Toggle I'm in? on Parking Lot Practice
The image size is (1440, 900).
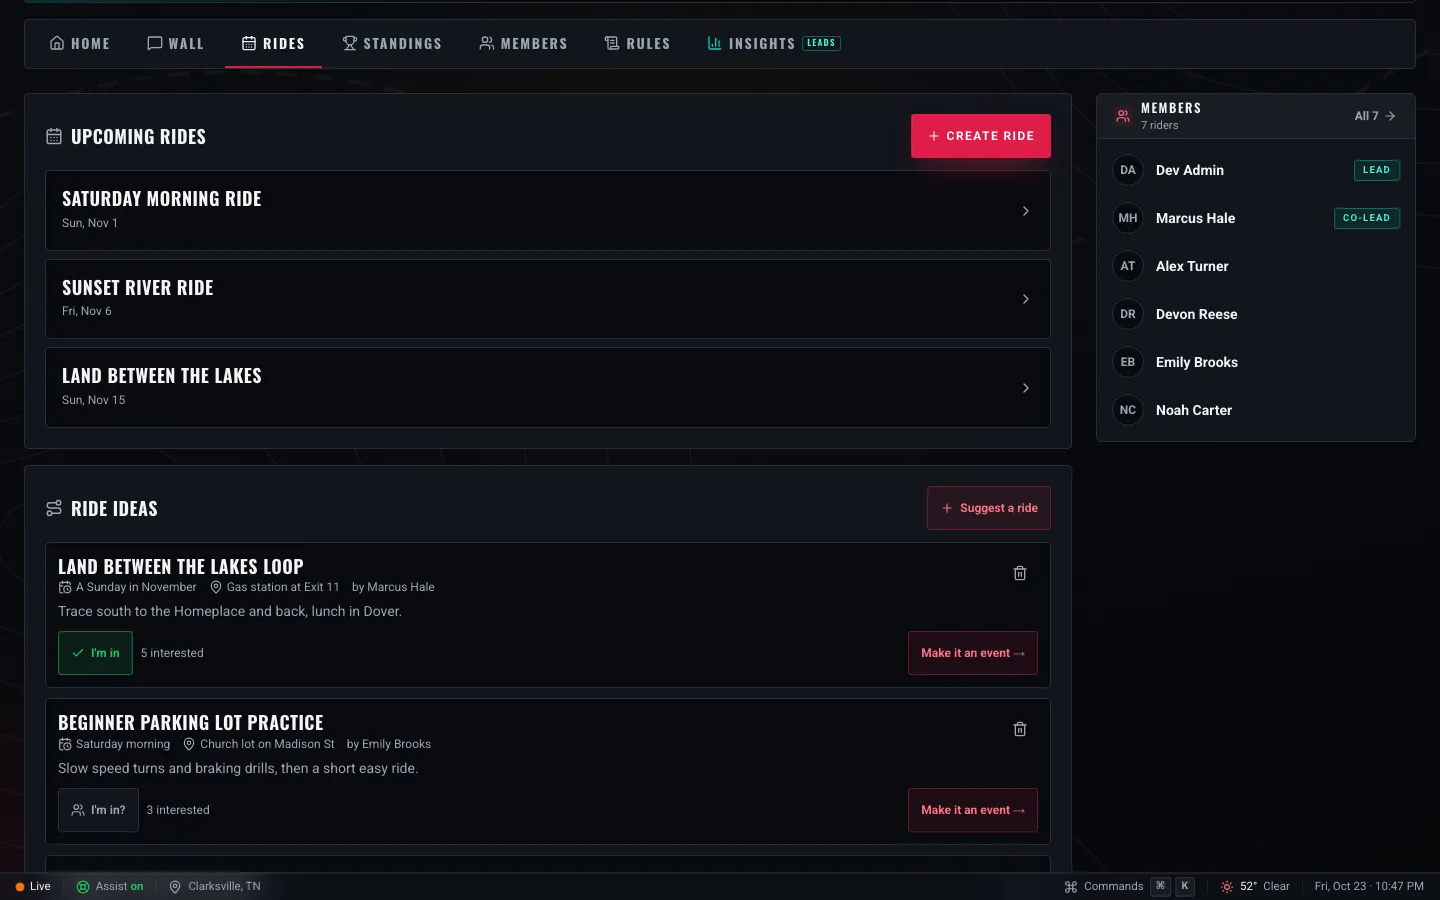coord(98,810)
